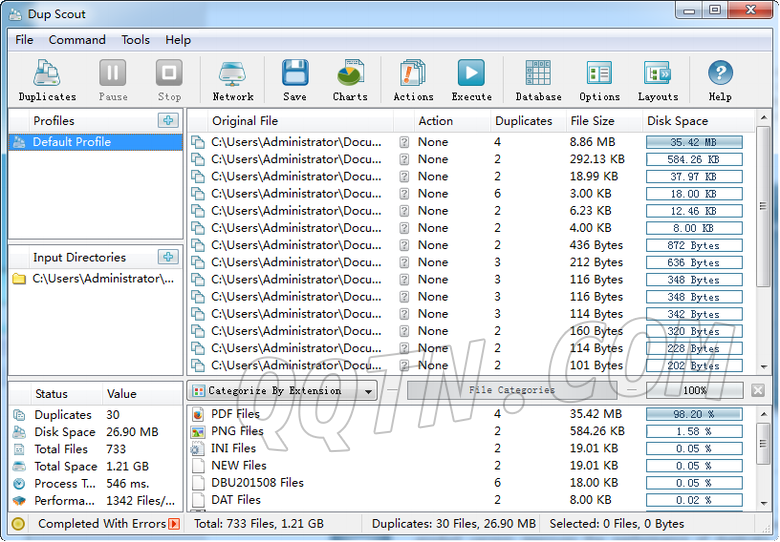The width and height of the screenshot is (780, 542).
Task: Add input directory with plus button
Action: click(167, 257)
